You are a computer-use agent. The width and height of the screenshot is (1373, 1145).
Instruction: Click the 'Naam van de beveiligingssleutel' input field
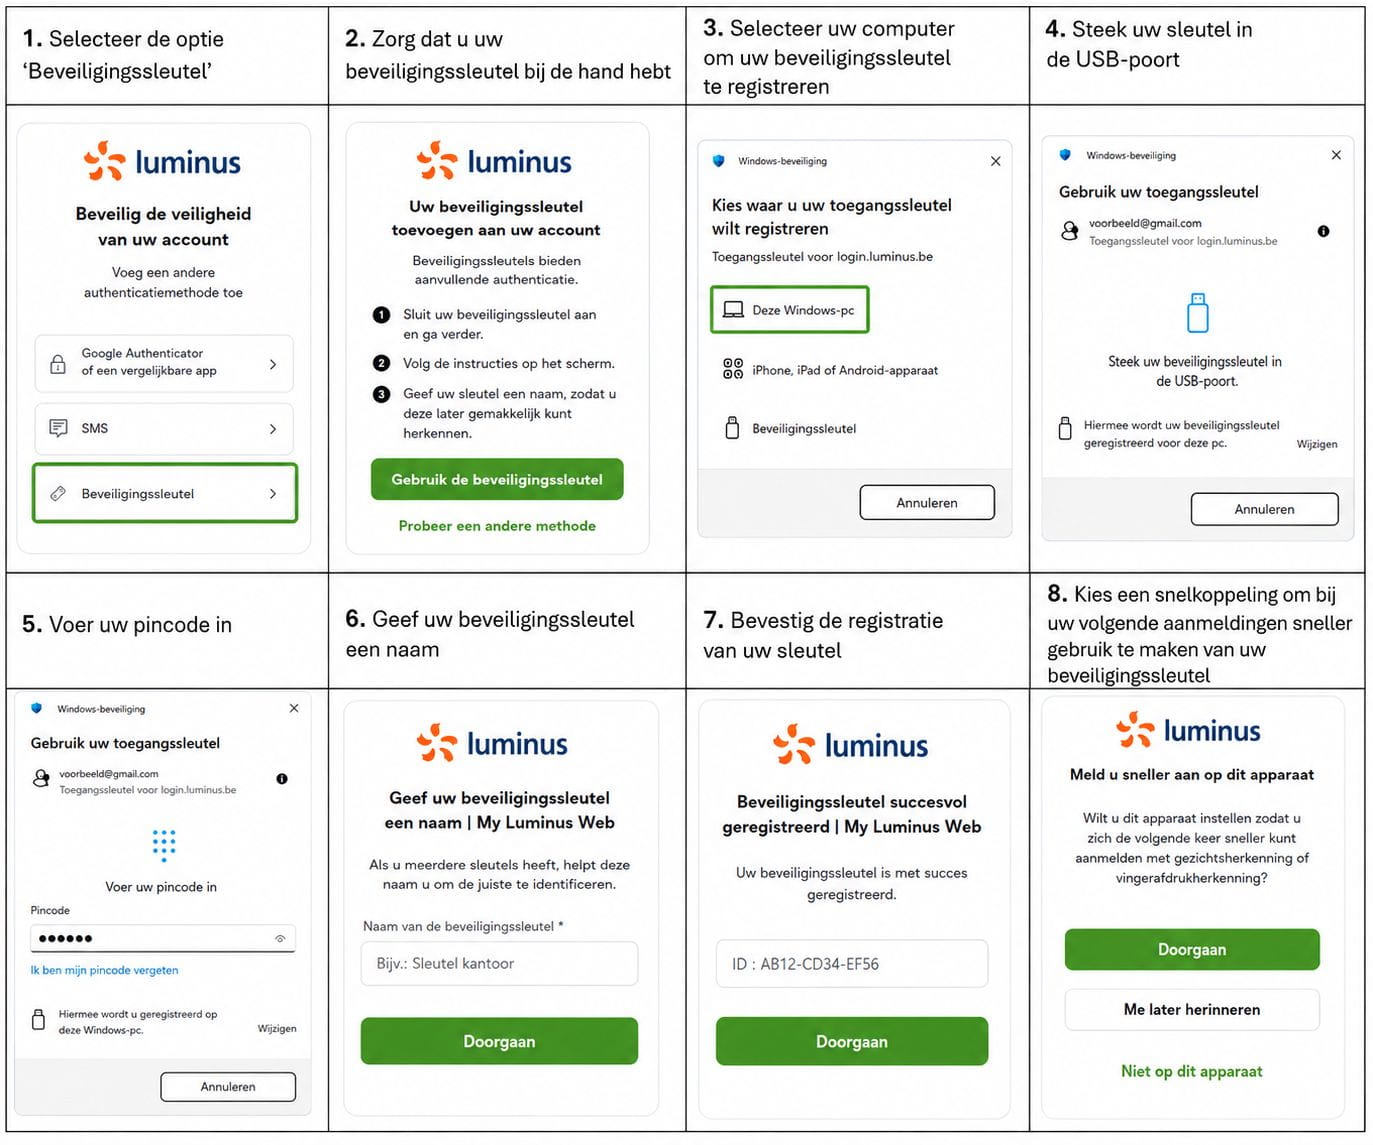click(x=499, y=964)
